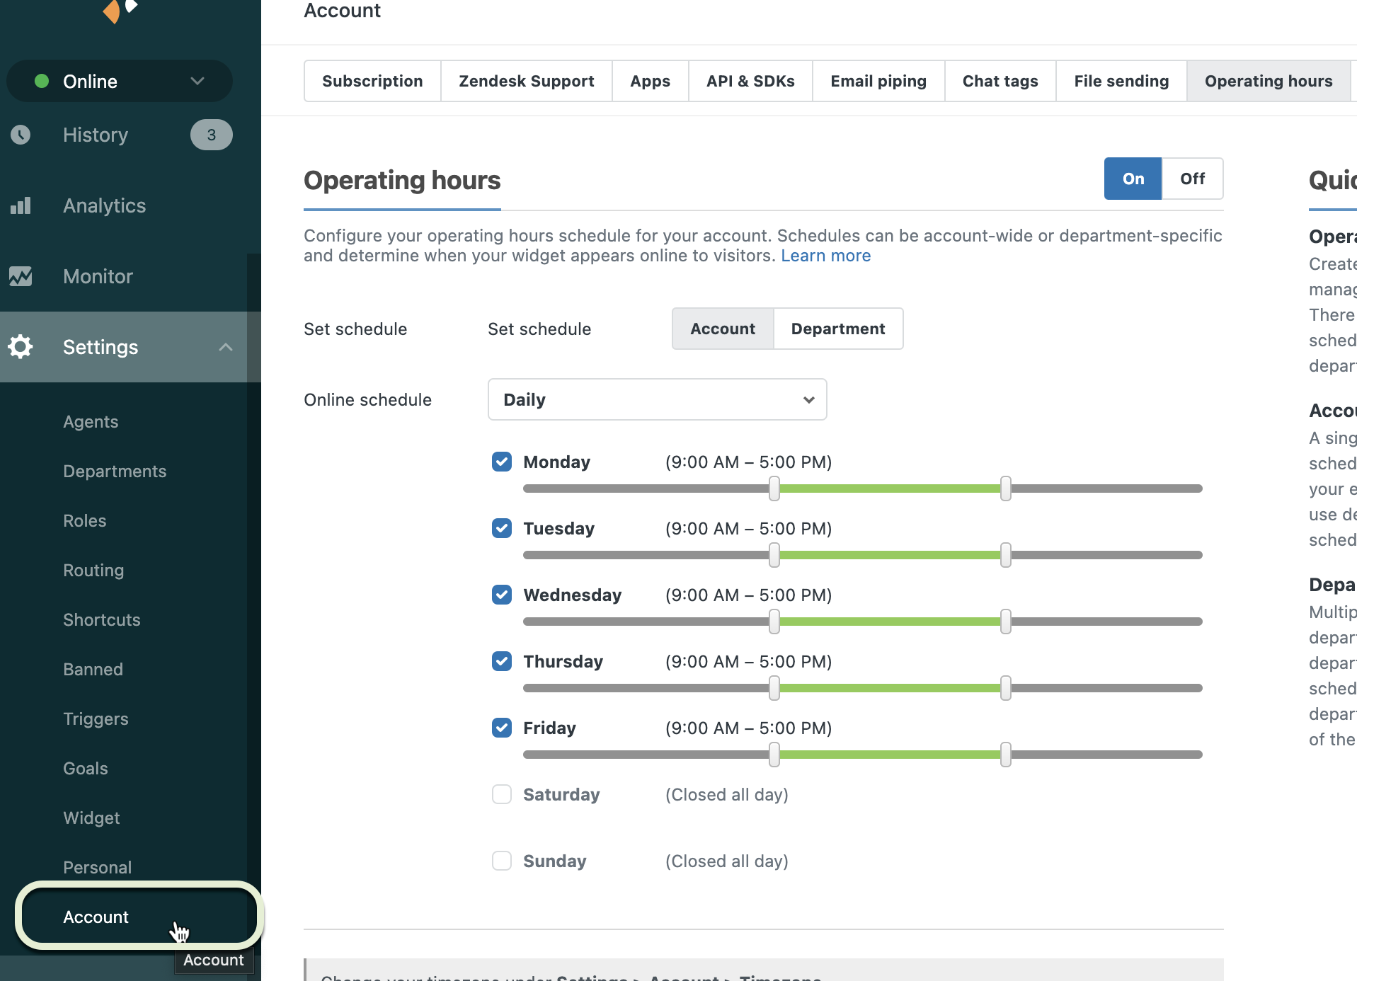Uncheck the Monday schedule checkbox
The height and width of the screenshot is (986, 1394).
pyautogui.click(x=501, y=461)
